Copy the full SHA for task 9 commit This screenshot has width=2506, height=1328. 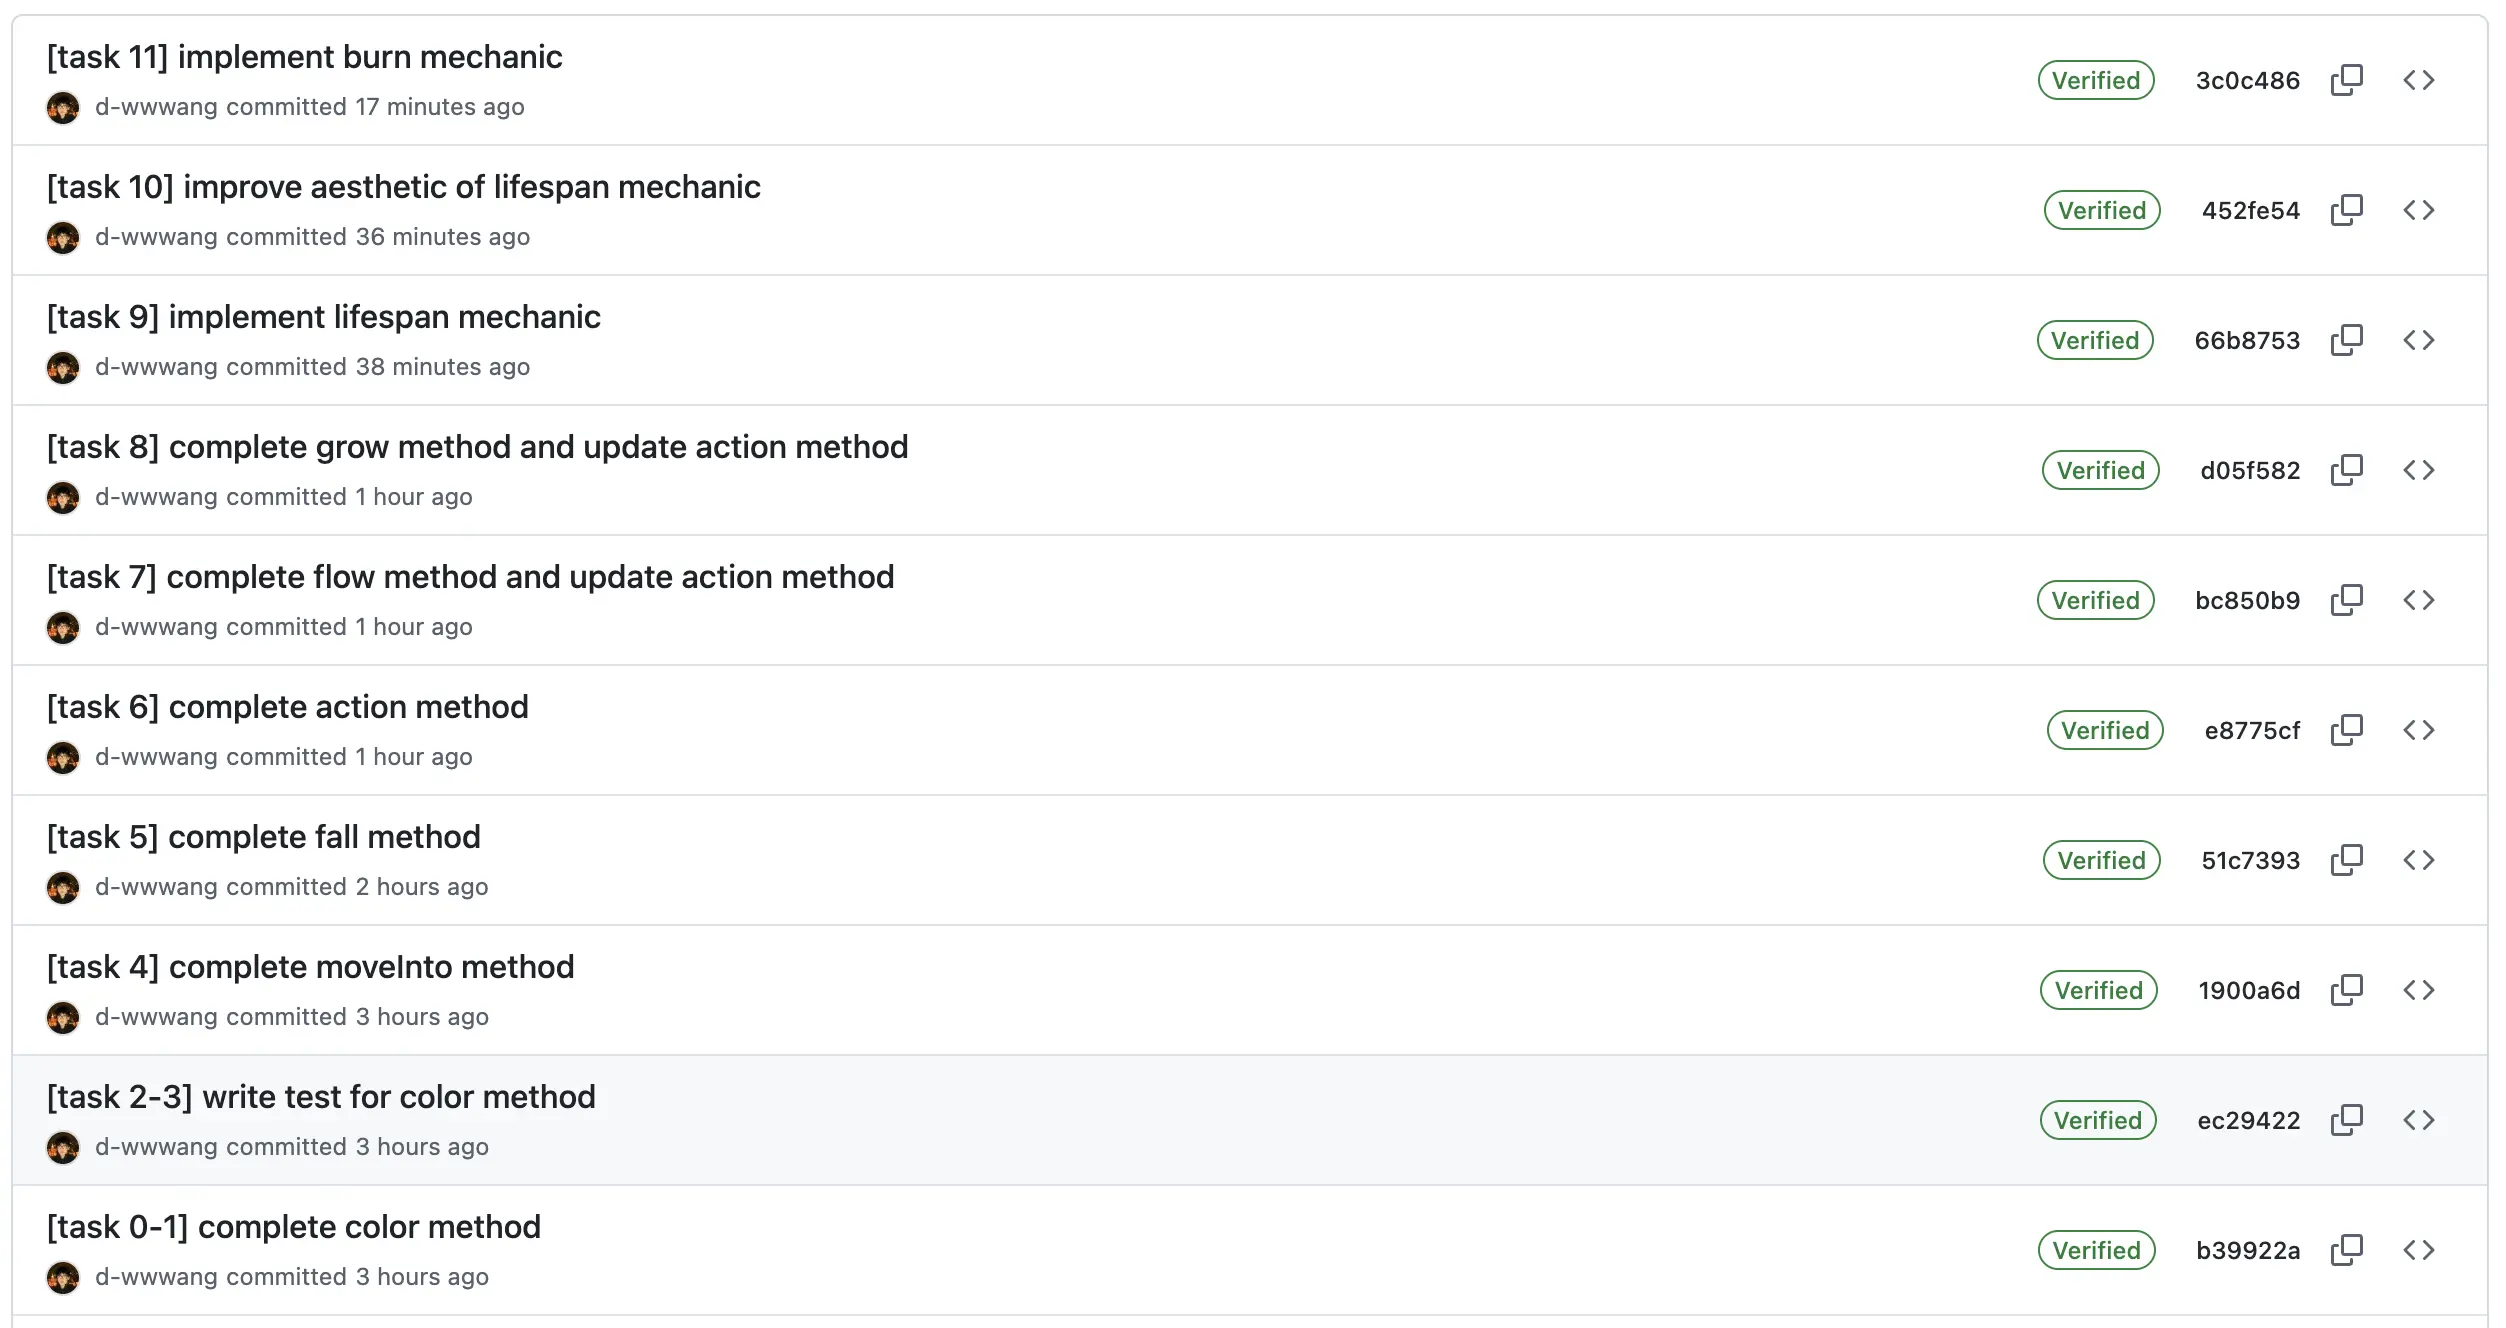click(x=2347, y=339)
